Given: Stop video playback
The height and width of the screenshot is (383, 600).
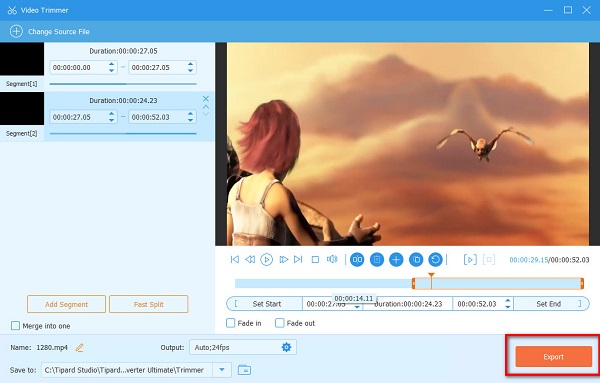Looking at the screenshot, I should coord(315,260).
